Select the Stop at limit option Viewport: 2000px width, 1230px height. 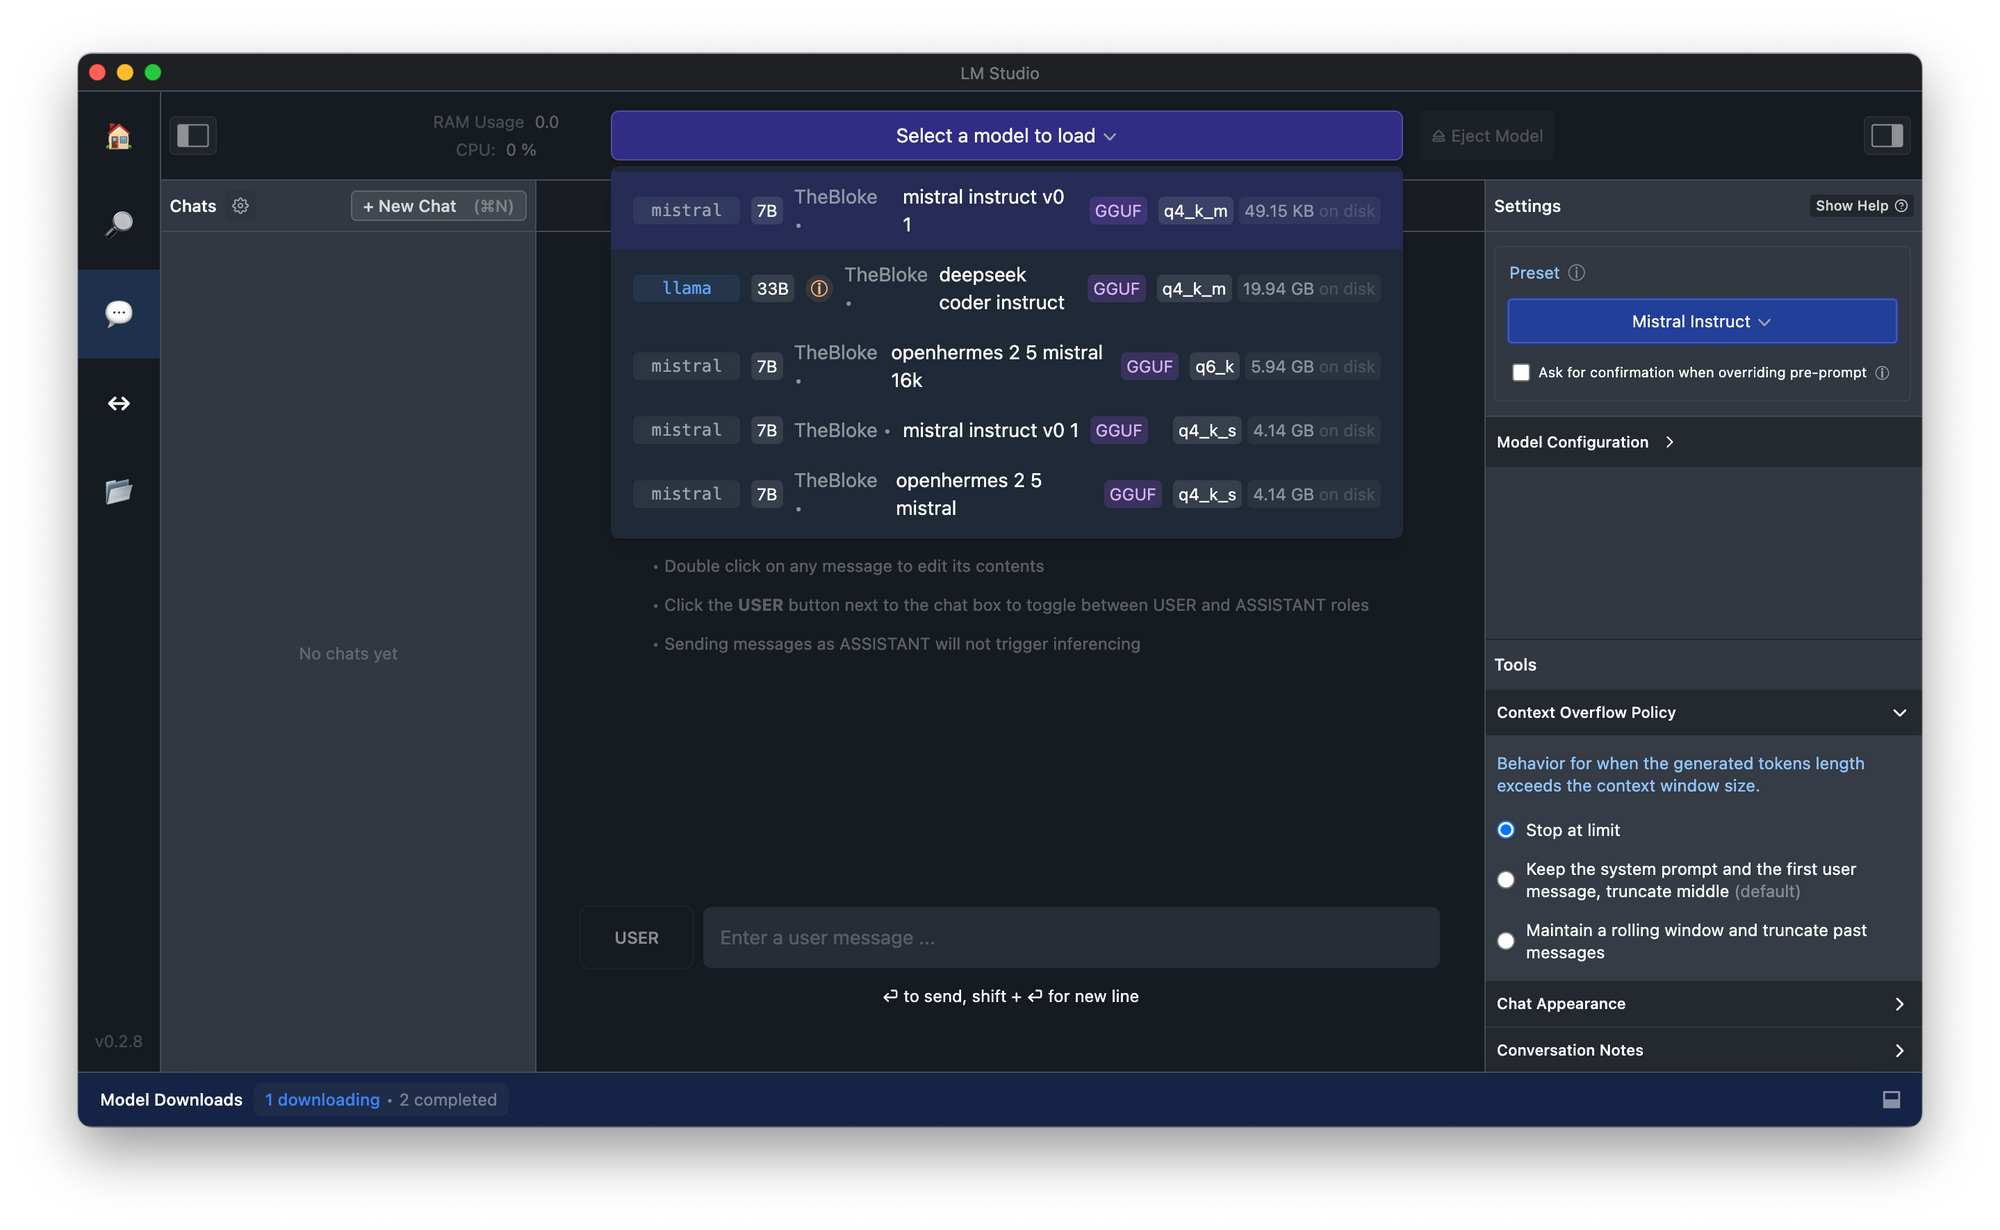tap(1506, 830)
